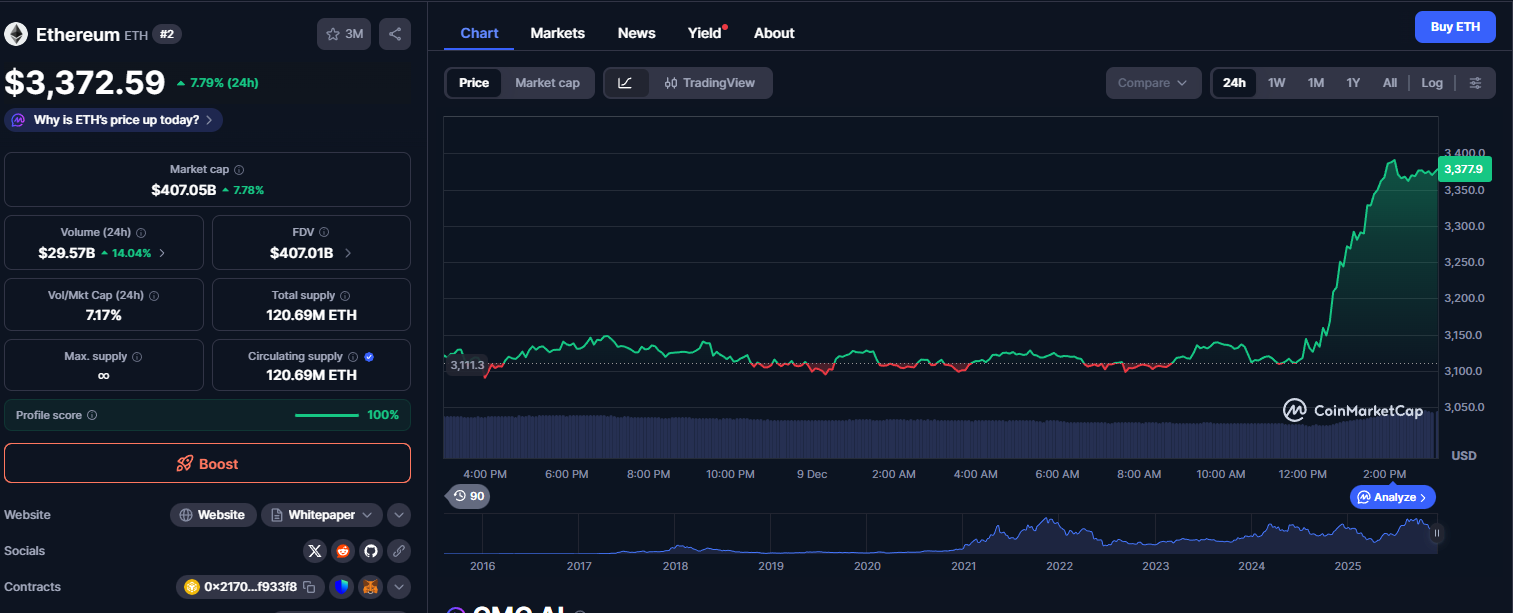Open Ethereum's Reddit community
Image resolution: width=1513 pixels, height=613 pixels.
point(342,550)
